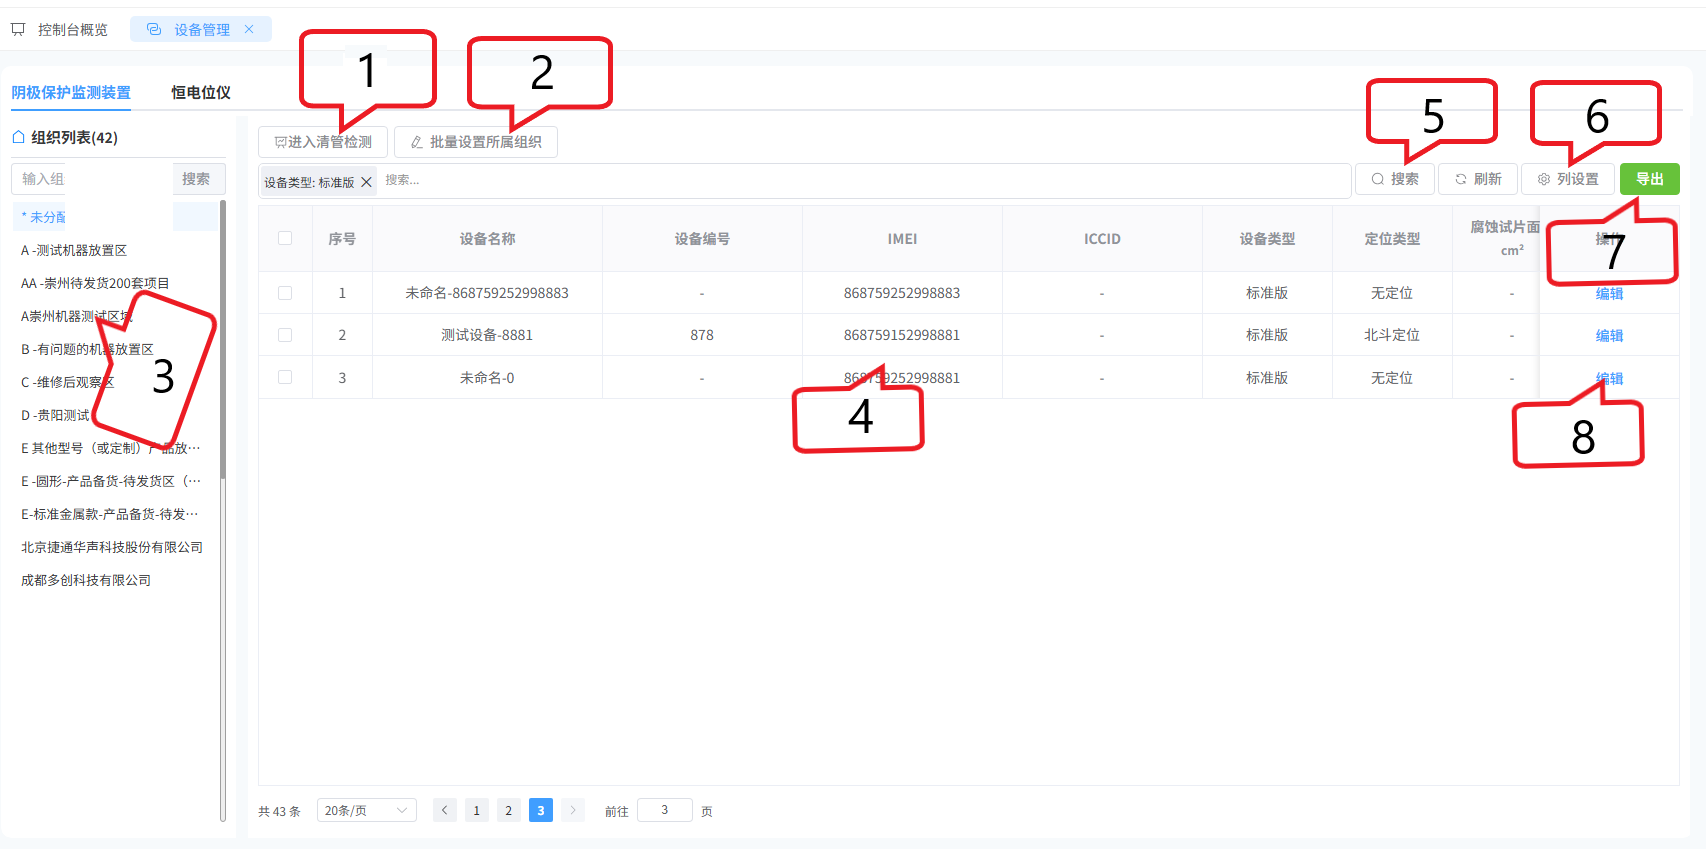
Task: Click the 北斗定位 cell
Action: (1392, 335)
